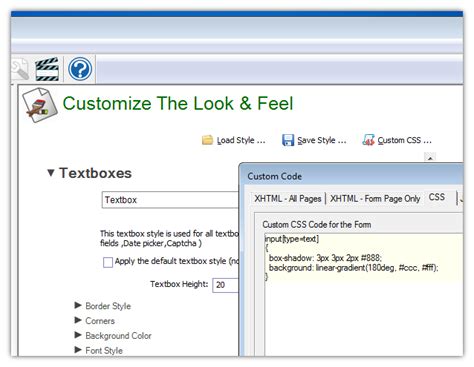Open Load Style dialog
Image resolution: width=474 pixels, height=367 pixels.
point(234,140)
